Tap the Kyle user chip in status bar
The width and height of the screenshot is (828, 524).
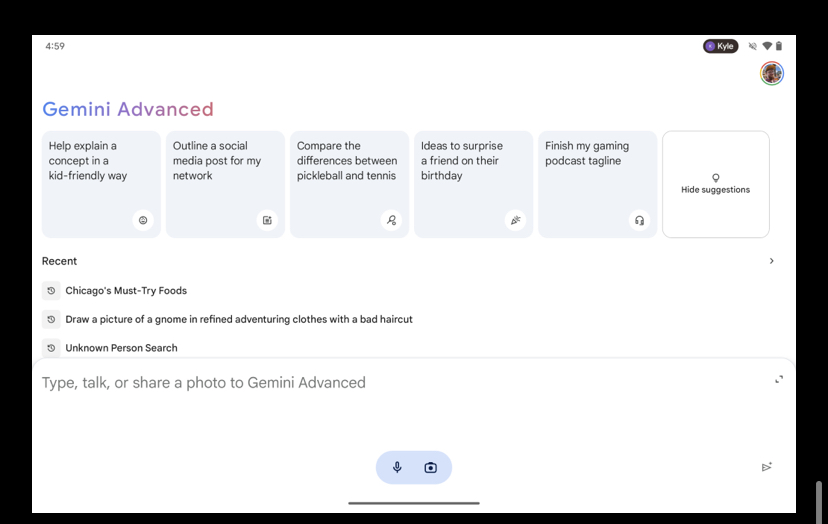point(720,46)
